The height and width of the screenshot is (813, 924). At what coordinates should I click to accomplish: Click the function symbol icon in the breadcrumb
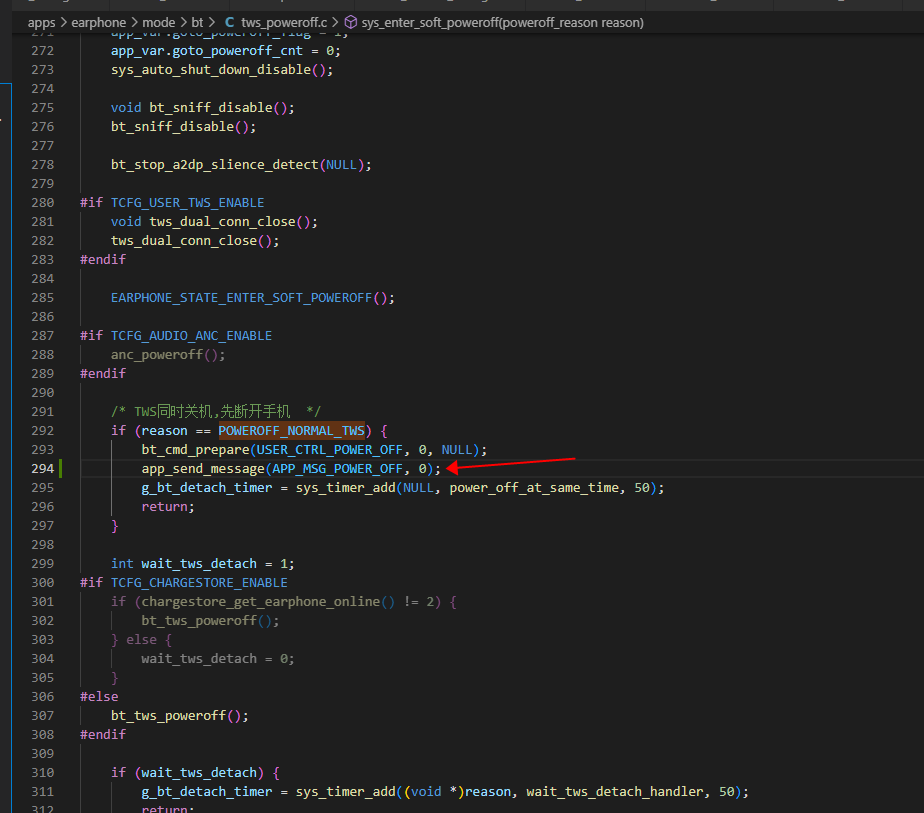[x=351, y=22]
